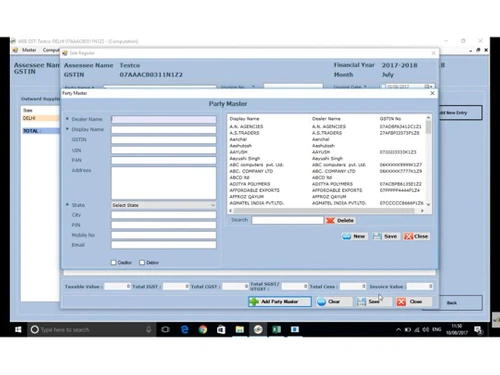Viewport: 500px width, 375px height.
Task: Click into the PAN input field
Action: point(163,160)
